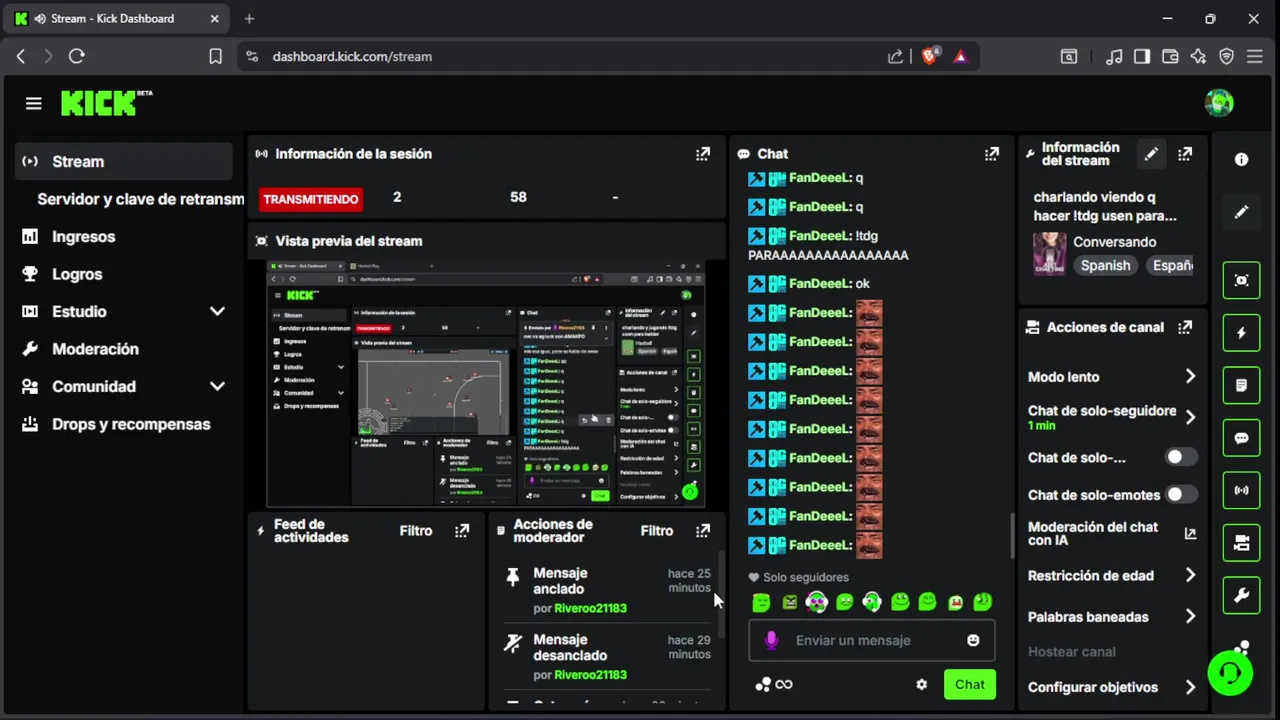Click the server icon in the right sidebar
This screenshot has width=1280, height=720.
pyautogui.click(x=1241, y=543)
